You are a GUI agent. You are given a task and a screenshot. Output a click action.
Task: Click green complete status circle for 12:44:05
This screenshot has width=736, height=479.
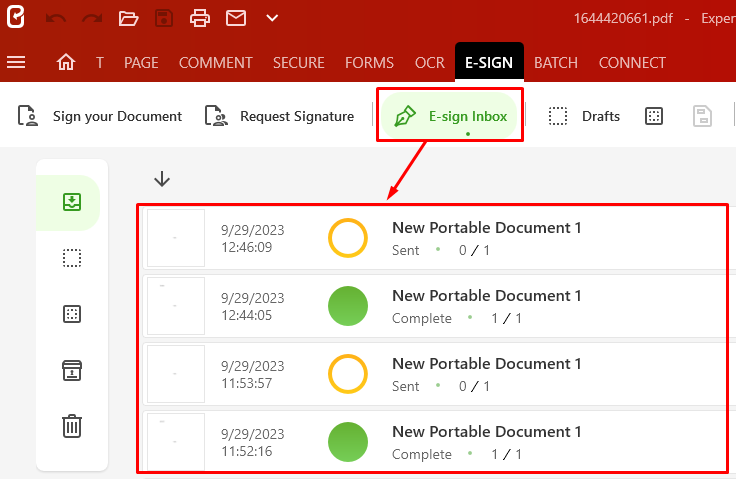348,306
